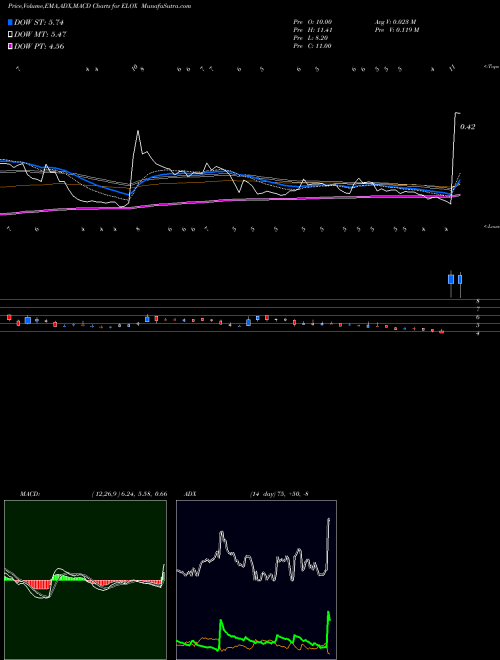Click the price line spike peak near 0.42
Image resolution: width=500 pixels, height=660 pixels.
coord(457,113)
